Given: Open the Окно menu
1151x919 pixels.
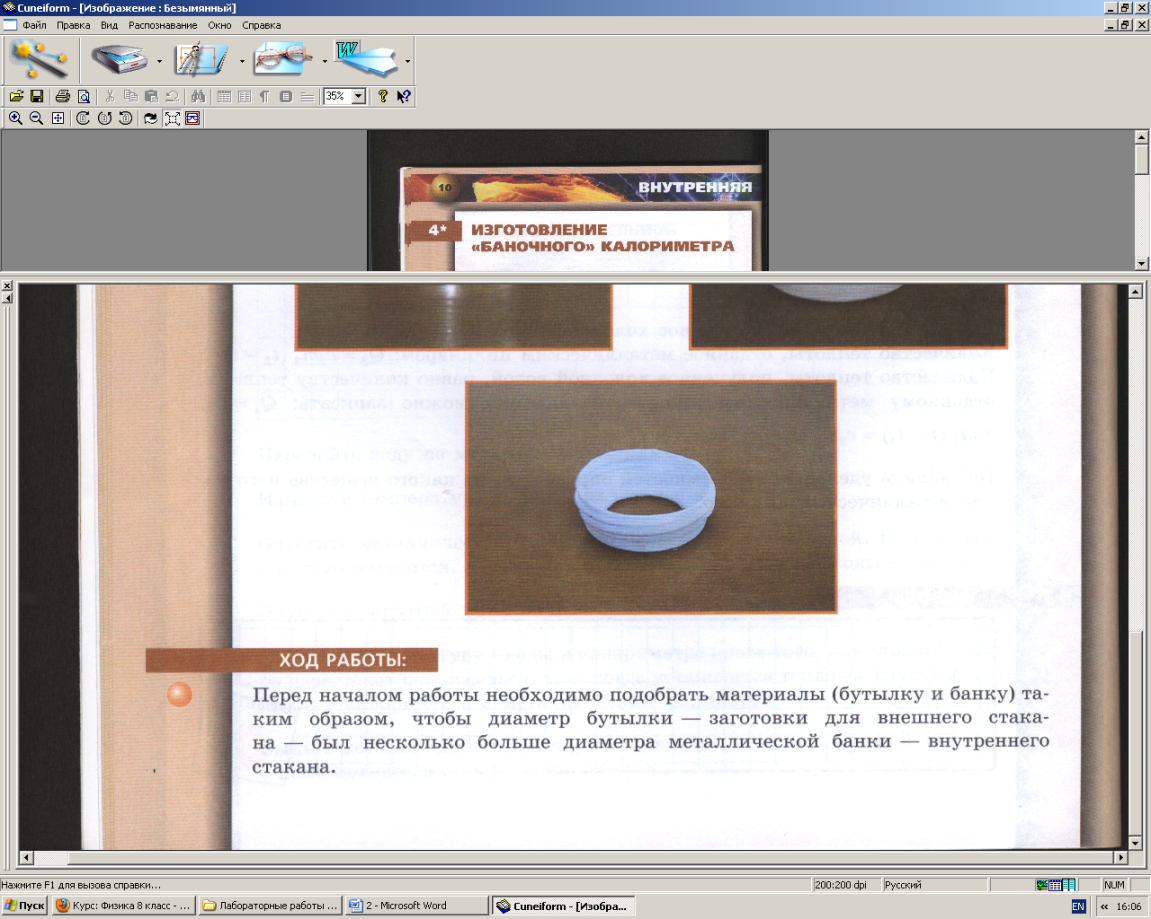Looking at the screenshot, I should pos(219,25).
